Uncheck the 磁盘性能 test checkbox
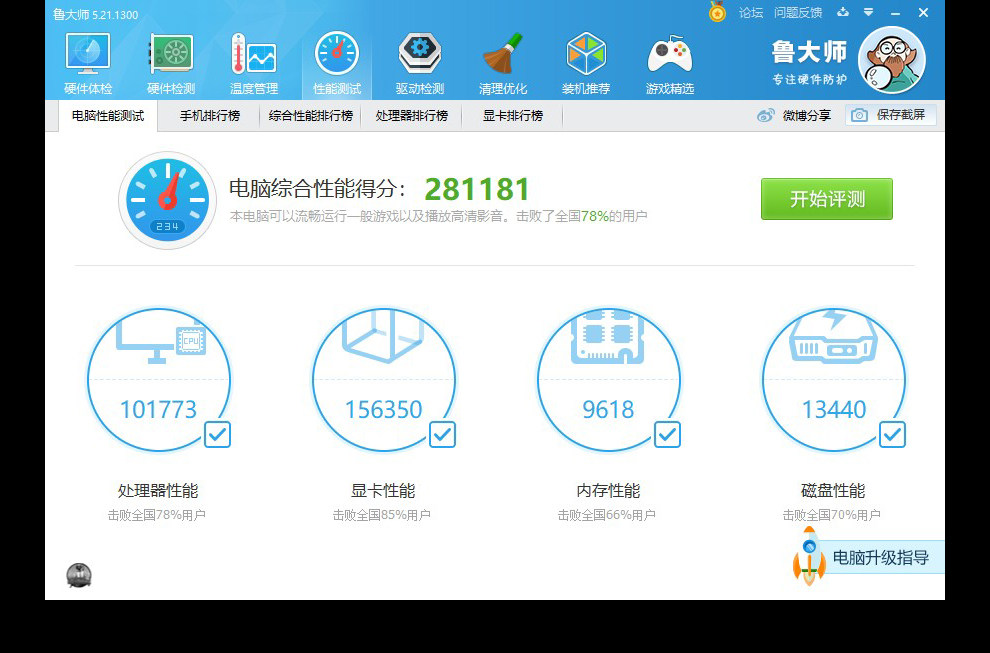990x653 pixels. point(892,434)
